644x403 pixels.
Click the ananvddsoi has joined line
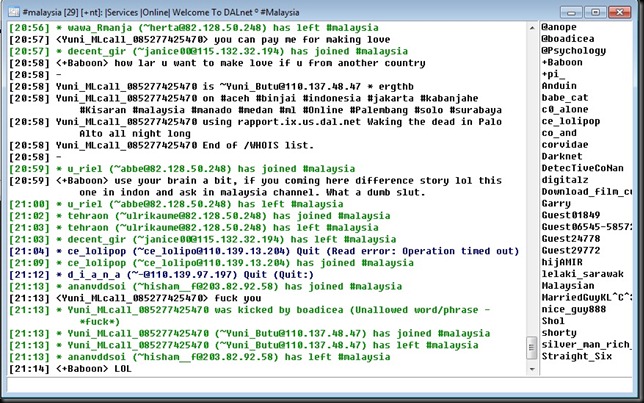[205, 286]
